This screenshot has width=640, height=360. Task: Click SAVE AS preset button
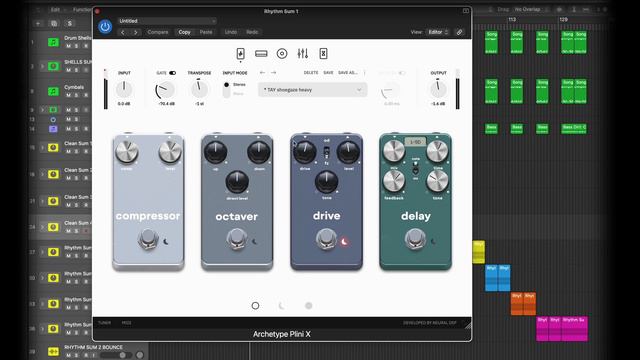coord(347,73)
